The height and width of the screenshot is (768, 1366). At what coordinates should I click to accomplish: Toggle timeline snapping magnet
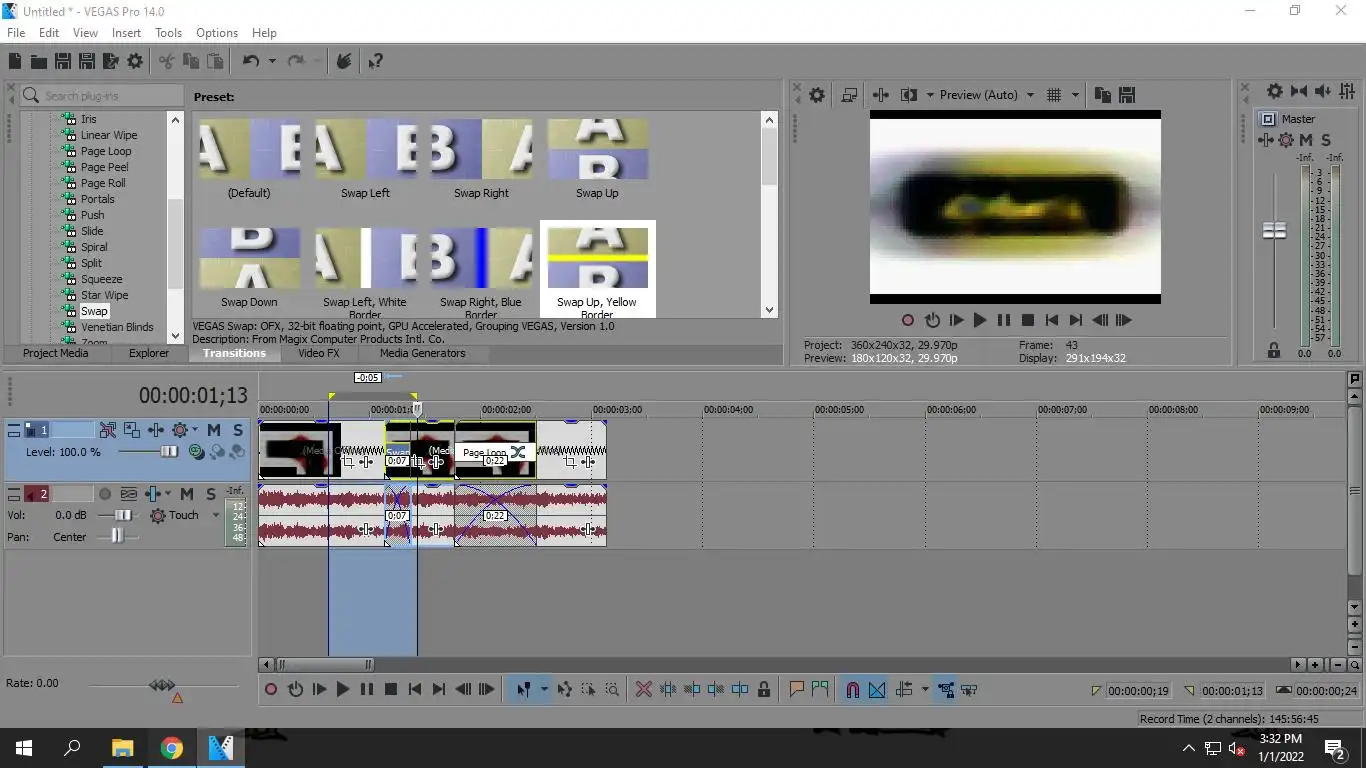click(853, 690)
